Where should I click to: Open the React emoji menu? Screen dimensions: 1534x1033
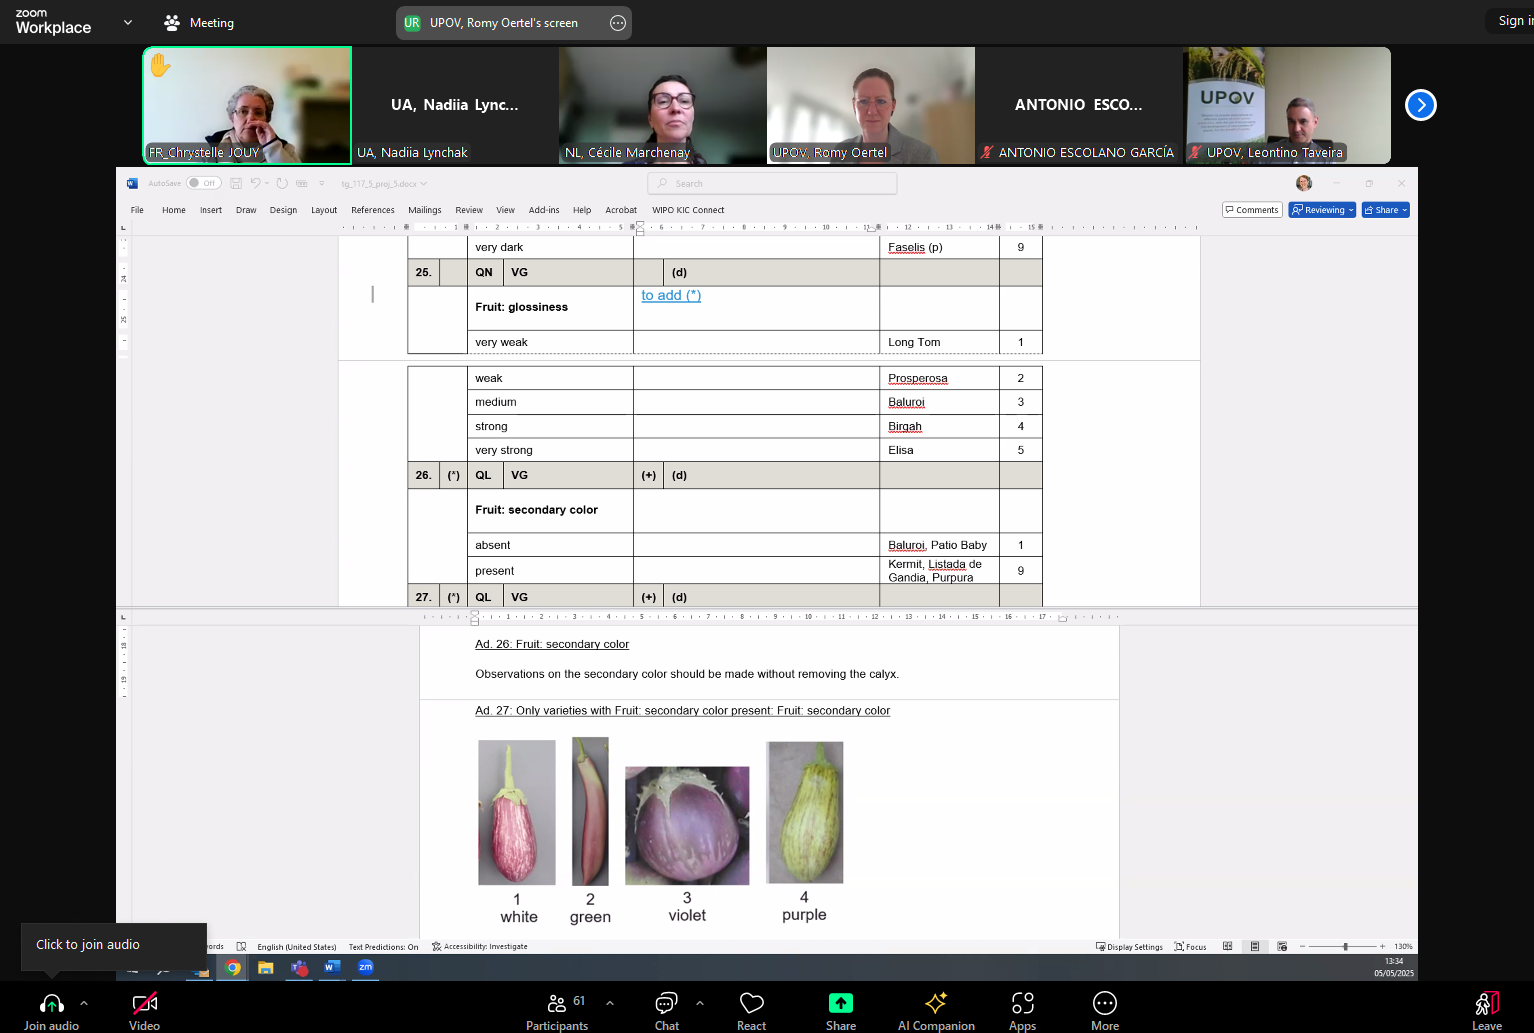click(x=751, y=1004)
